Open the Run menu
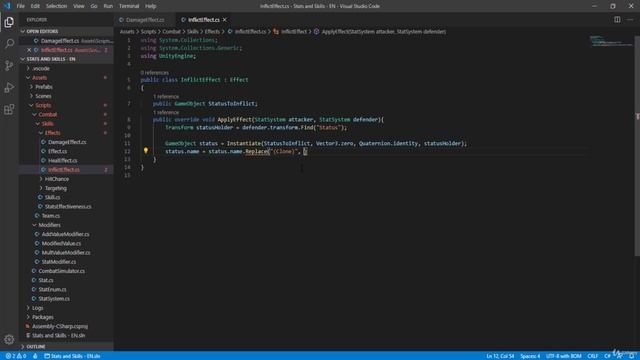The height and width of the screenshot is (360, 640). (x=108, y=6)
